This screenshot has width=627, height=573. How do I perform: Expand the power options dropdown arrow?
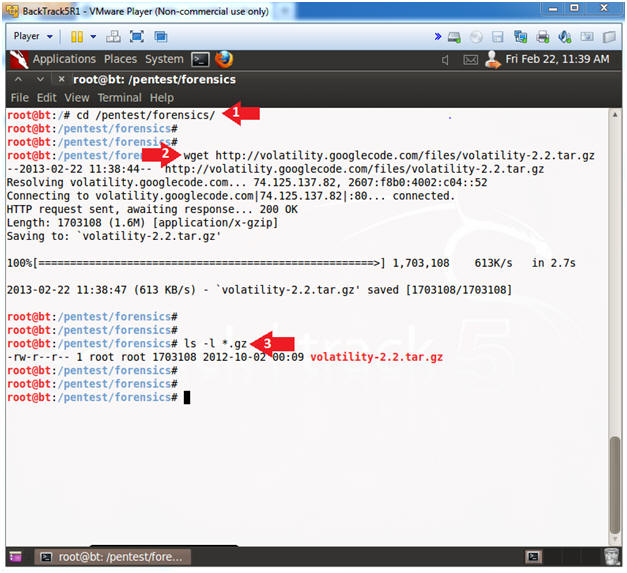[x=93, y=37]
